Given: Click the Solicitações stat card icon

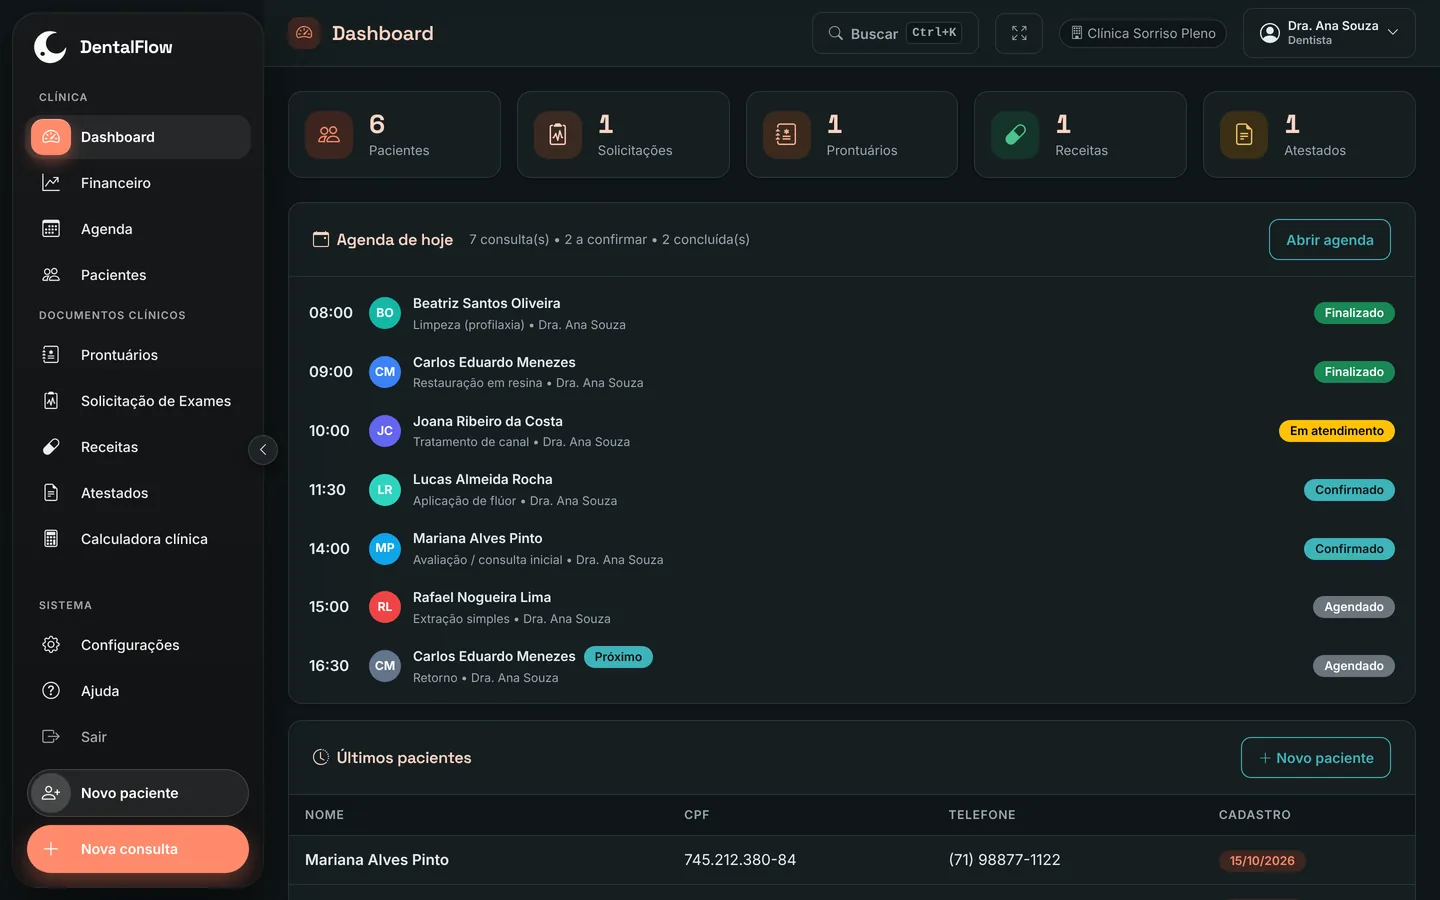Looking at the screenshot, I should pos(558,135).
